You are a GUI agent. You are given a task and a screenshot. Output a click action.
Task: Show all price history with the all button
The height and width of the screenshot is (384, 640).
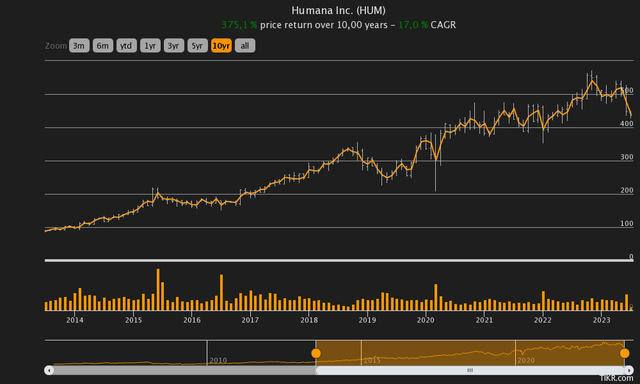pyautogui.click(x=245, y=46)
